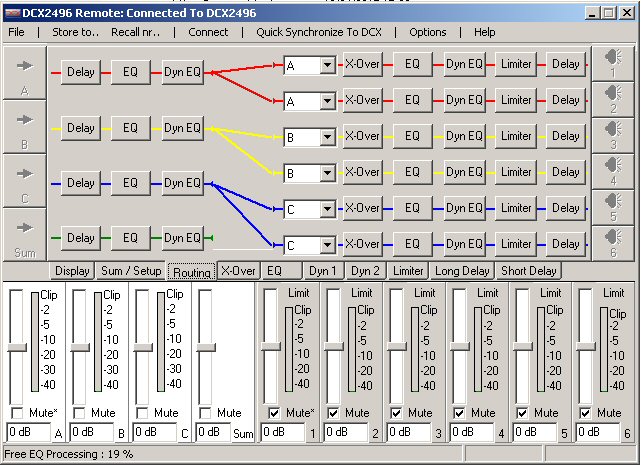This screenshot has width=641, height=465.
Task: Open source dropdown for output 1
Action: pyautogui.click(x=327, y=65)
